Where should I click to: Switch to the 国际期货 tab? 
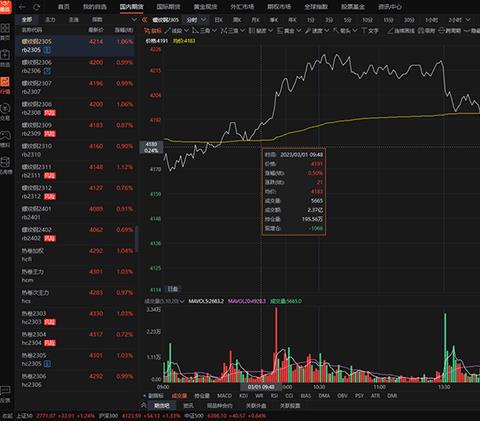click(x=168, y=7)
